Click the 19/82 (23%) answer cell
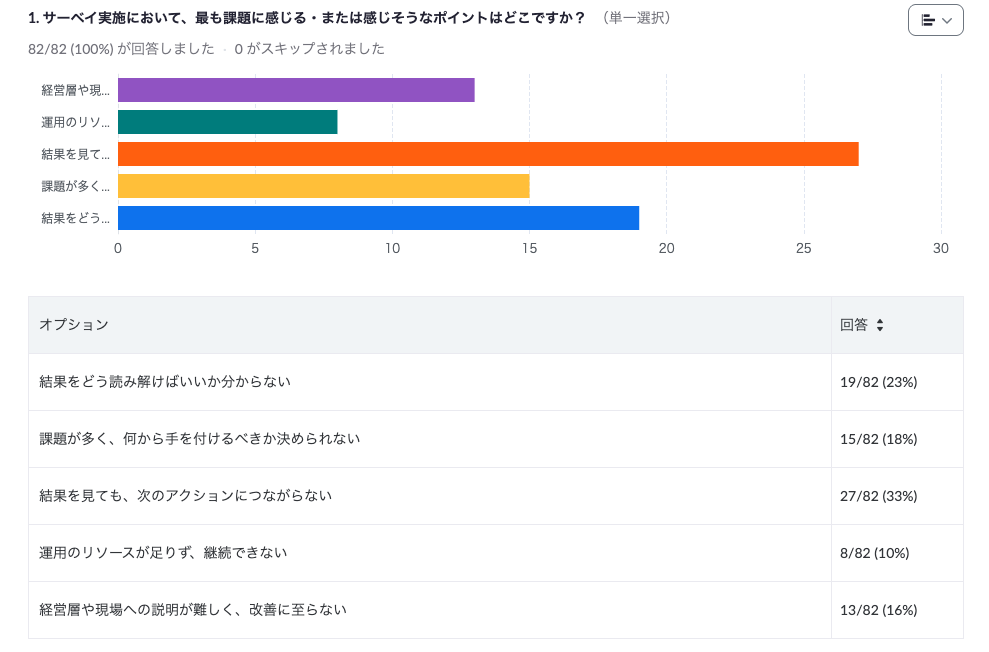 click(879, 382)
